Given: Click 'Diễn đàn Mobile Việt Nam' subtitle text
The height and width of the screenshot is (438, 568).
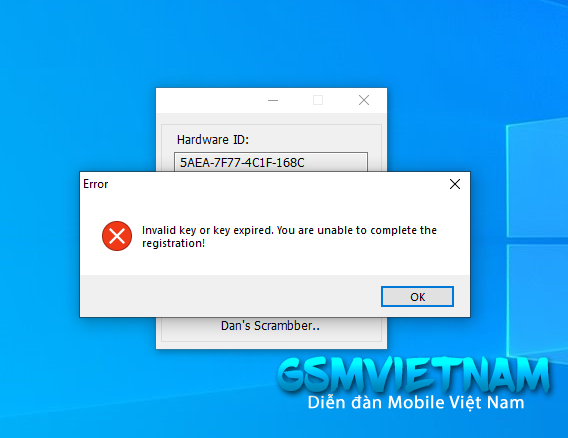Looking at the screenshot, I should [x=416, y=402].
